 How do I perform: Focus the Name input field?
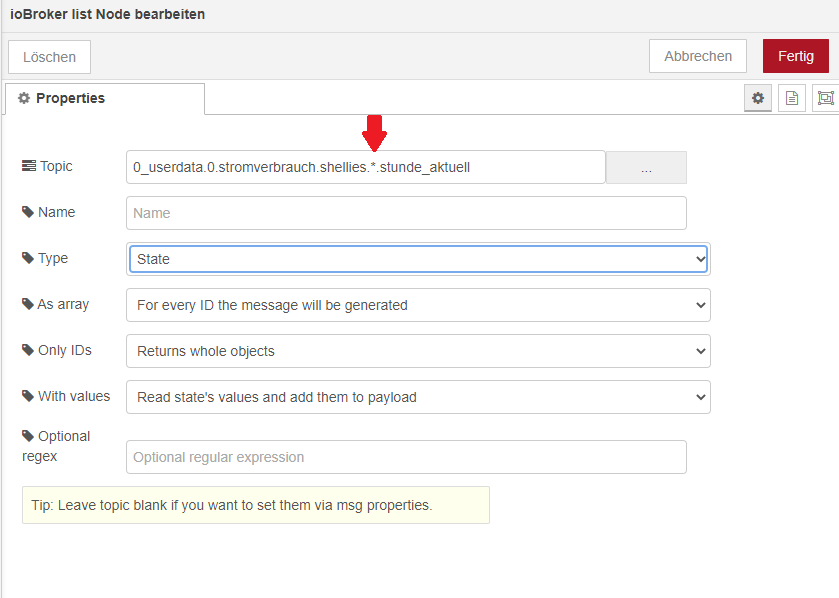pos(406,213)
